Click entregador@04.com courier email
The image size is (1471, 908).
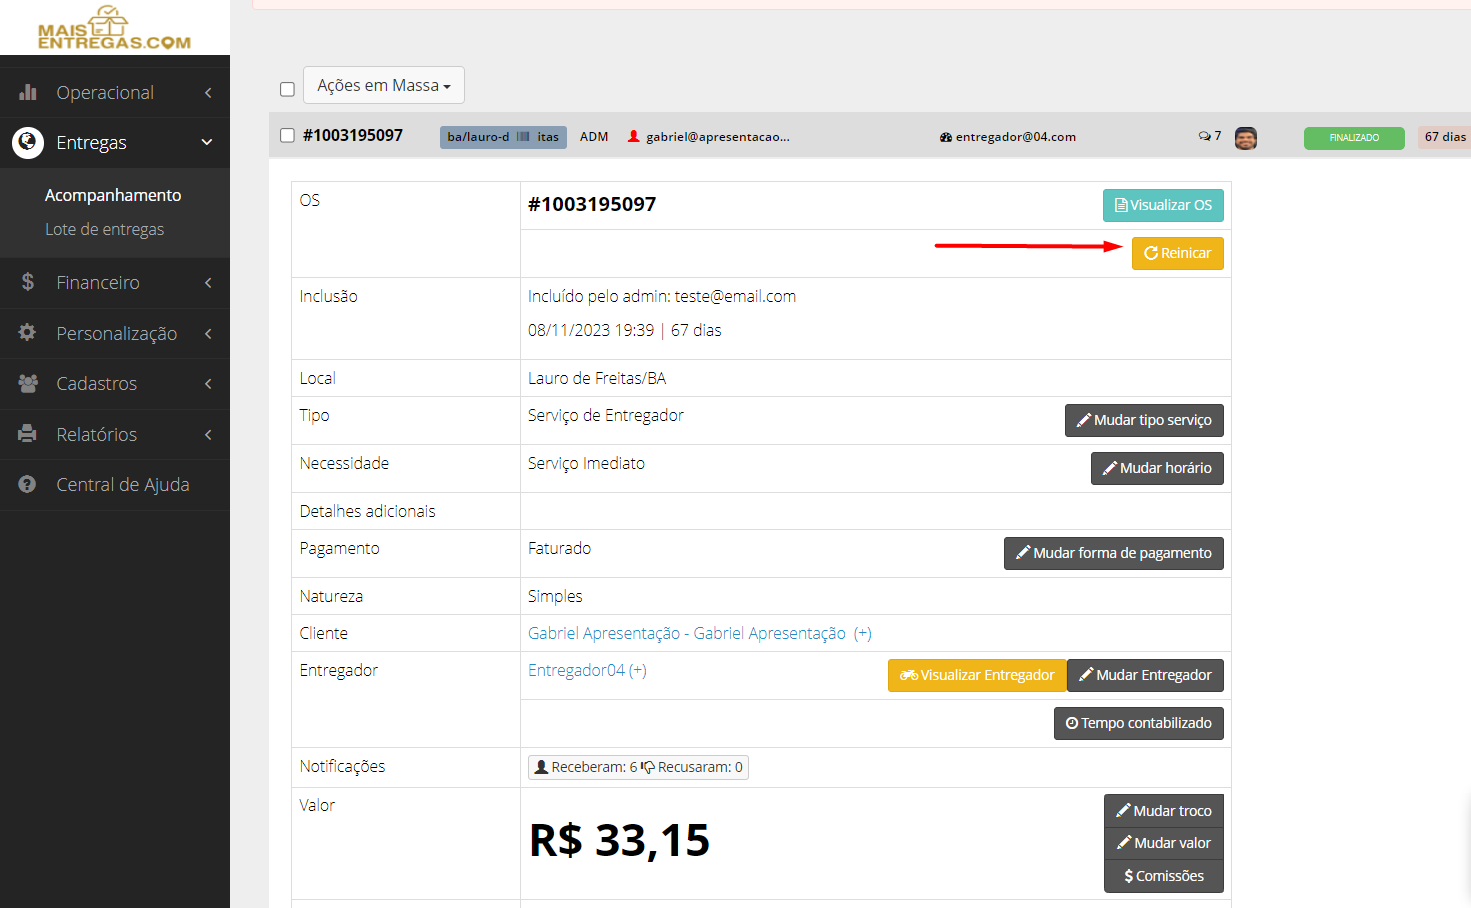coord(1016,137)
